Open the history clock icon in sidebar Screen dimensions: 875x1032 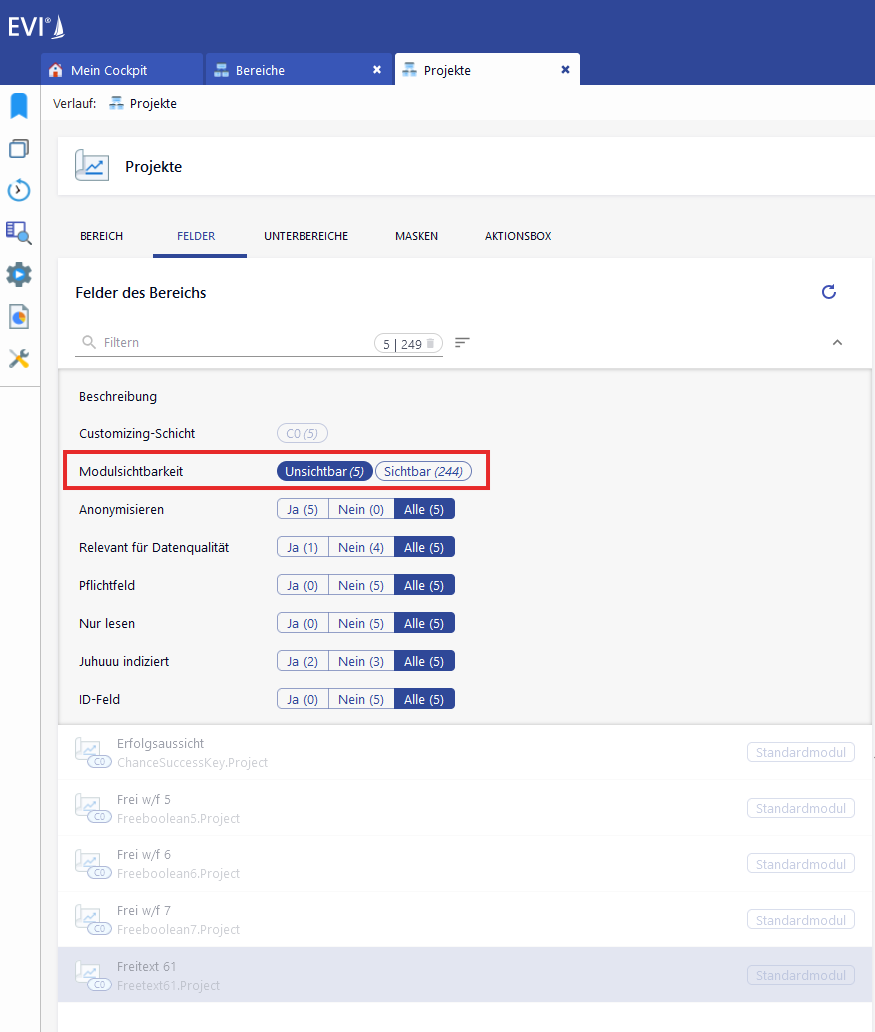pos(19,190)
